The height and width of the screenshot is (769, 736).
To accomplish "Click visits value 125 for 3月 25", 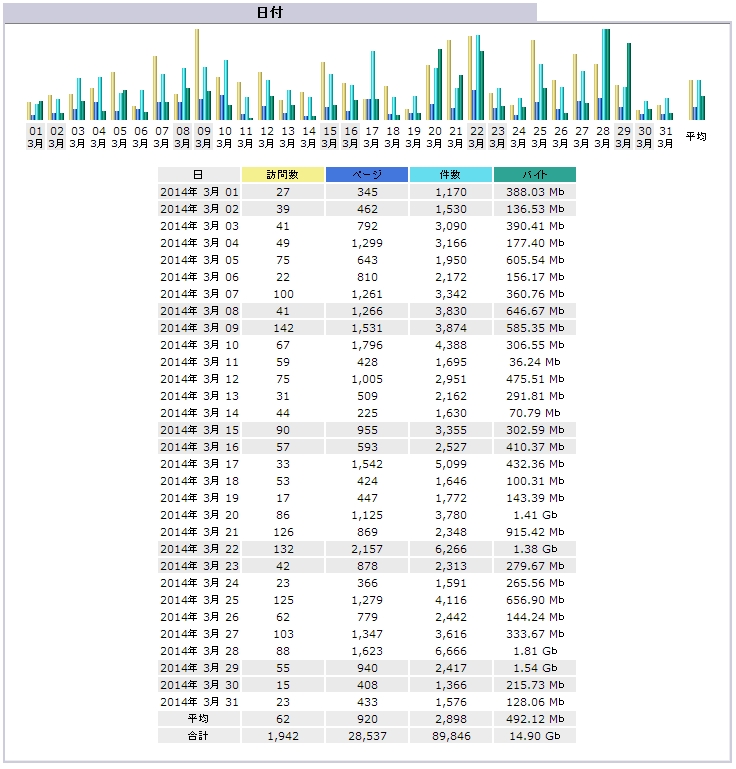I will [x=283, y=600].
